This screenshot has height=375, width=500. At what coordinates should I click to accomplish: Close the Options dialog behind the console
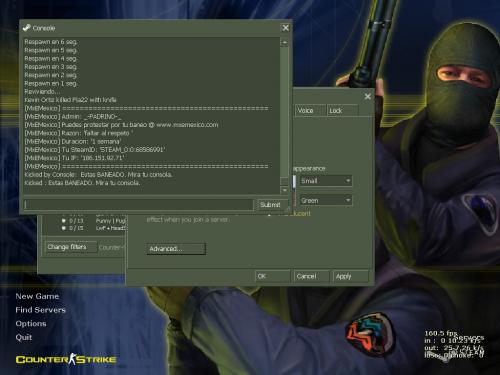[368, 97]
